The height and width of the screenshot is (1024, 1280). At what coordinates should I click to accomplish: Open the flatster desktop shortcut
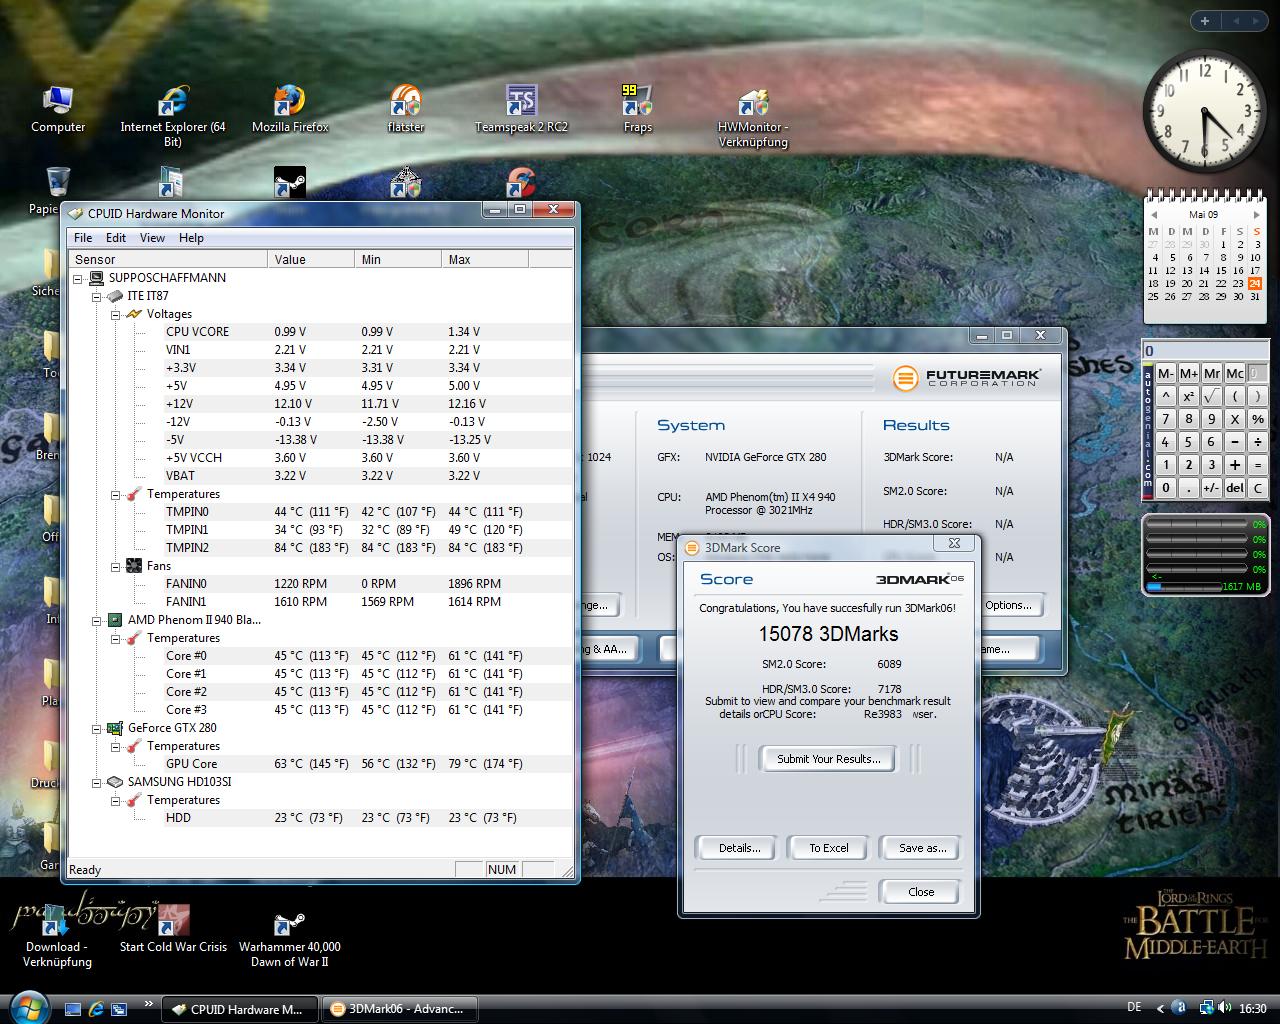pyautogui.click(x=405, y=109)
